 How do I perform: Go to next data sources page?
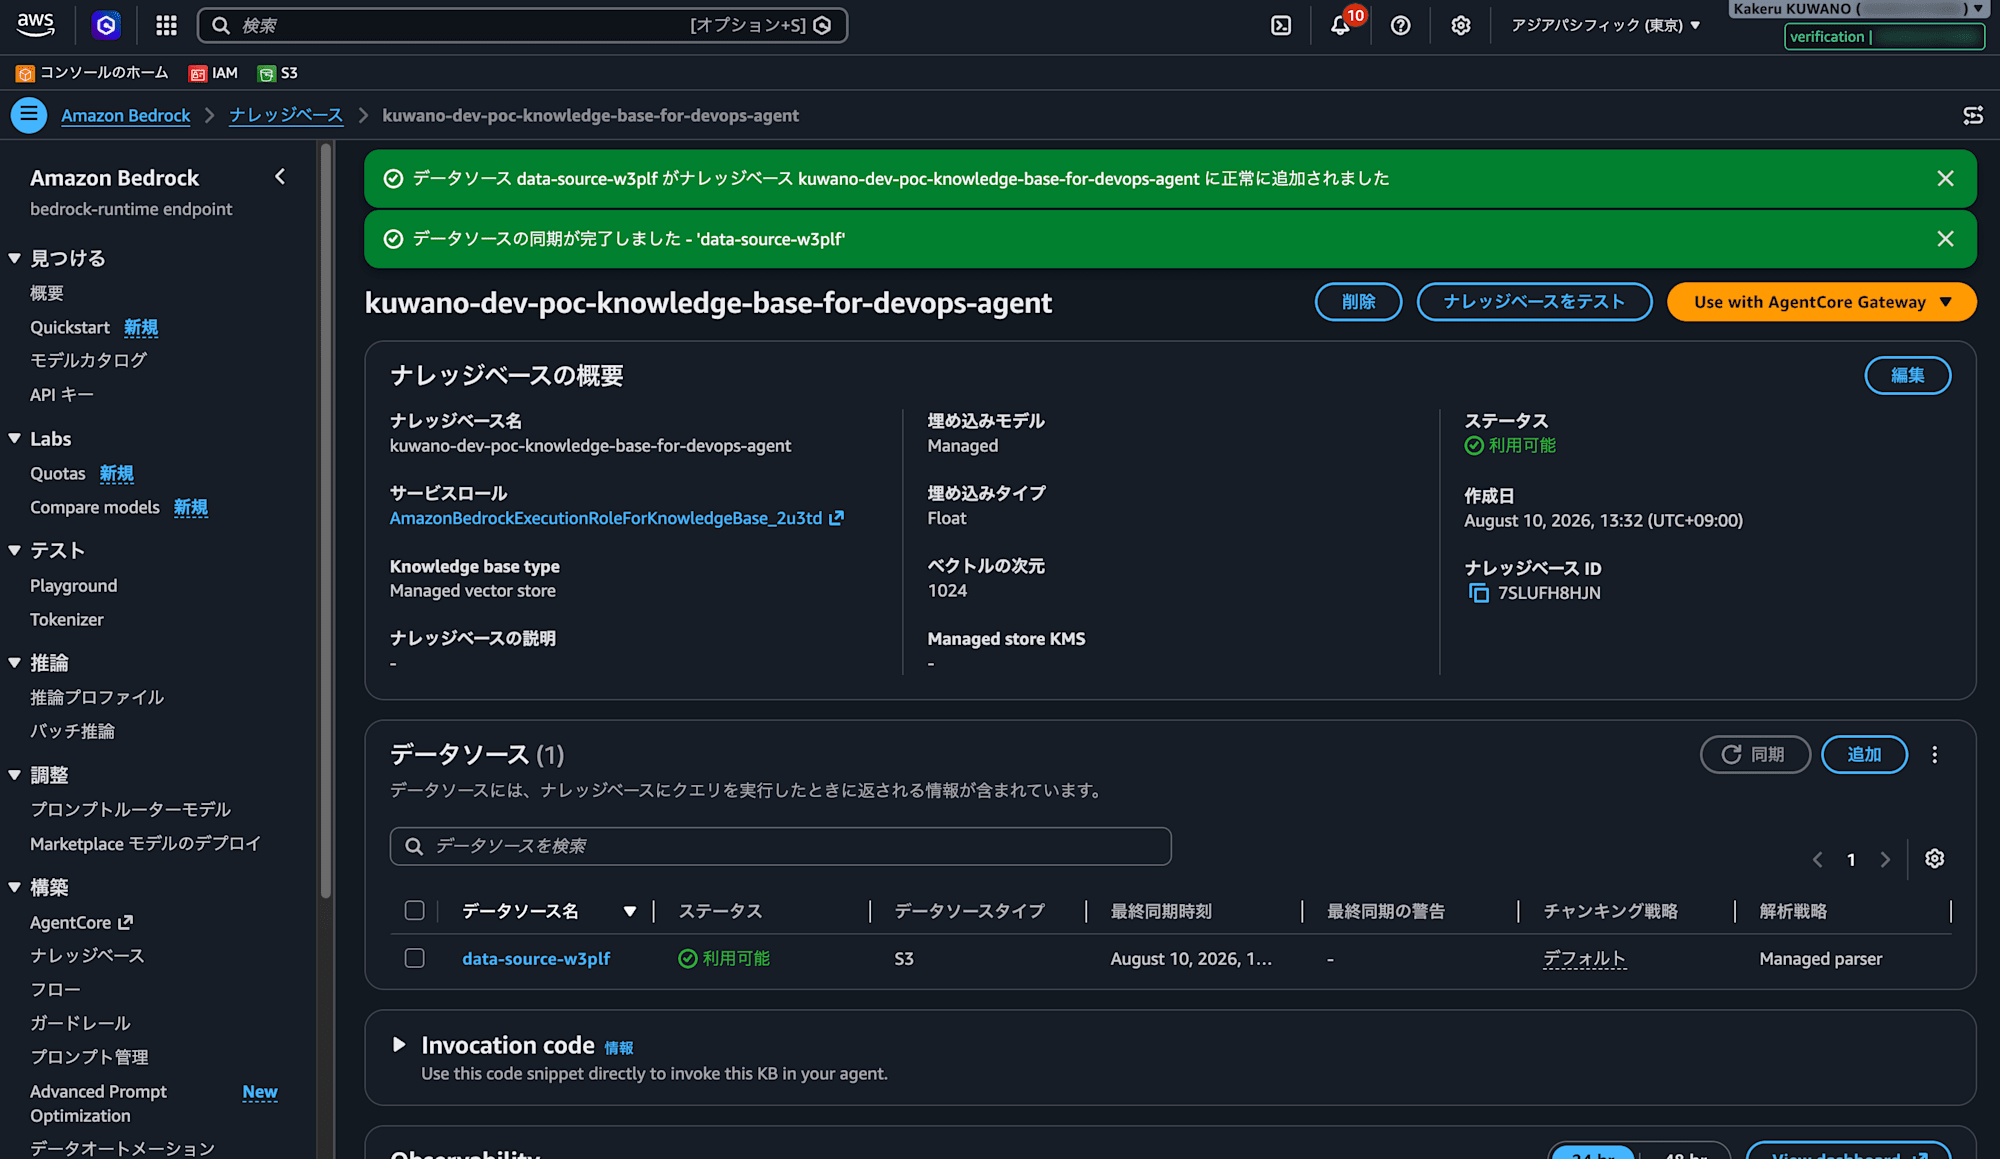(1885, 859)
